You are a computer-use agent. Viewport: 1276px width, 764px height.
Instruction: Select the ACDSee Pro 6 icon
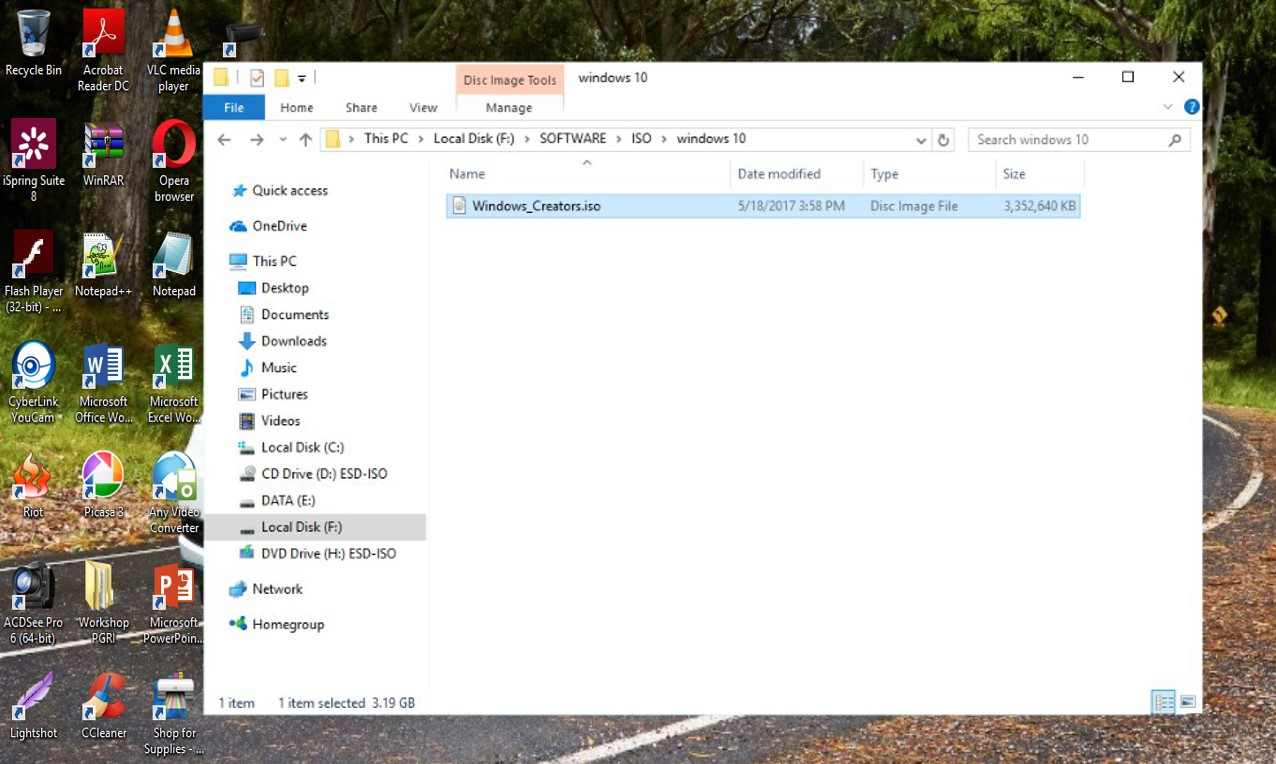[33, 602]
